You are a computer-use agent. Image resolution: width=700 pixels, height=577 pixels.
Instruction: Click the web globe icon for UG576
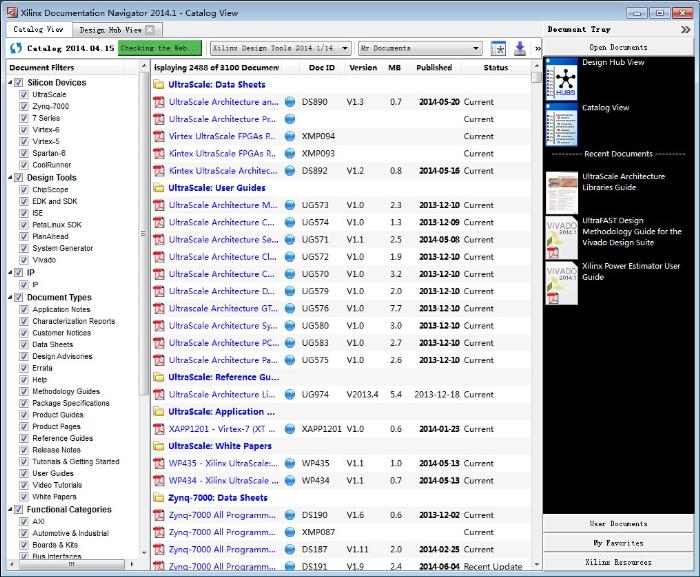[x=290, y=309]
